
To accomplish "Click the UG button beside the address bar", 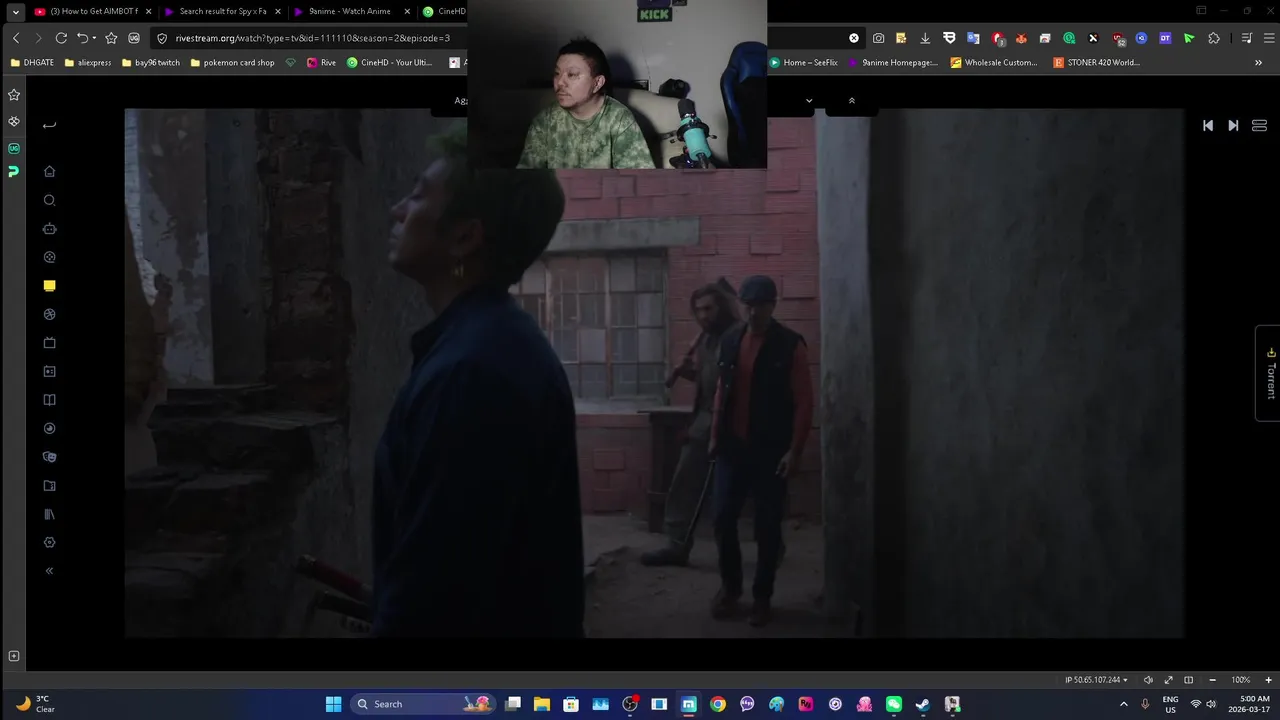I will [x=134, y=38].
